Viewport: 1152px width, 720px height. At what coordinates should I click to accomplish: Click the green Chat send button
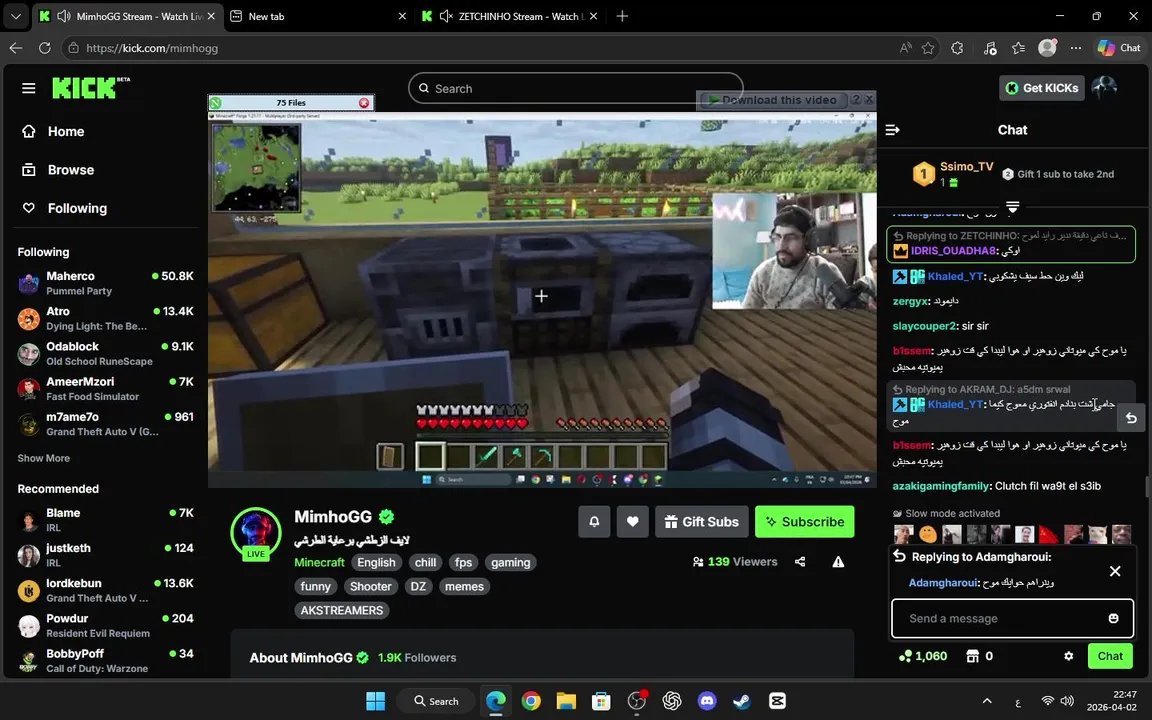pos(1110,656)
